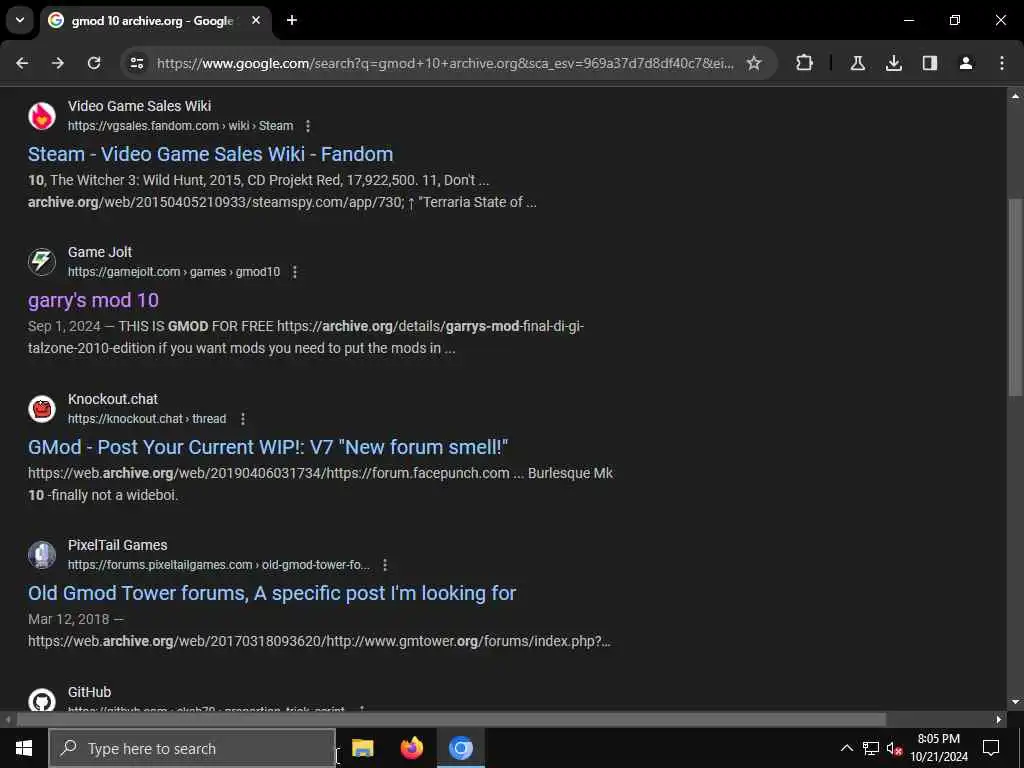Screen dimensions: 1024x768
Task: Open the notification center icon
Action: click(x=991, y=748)
